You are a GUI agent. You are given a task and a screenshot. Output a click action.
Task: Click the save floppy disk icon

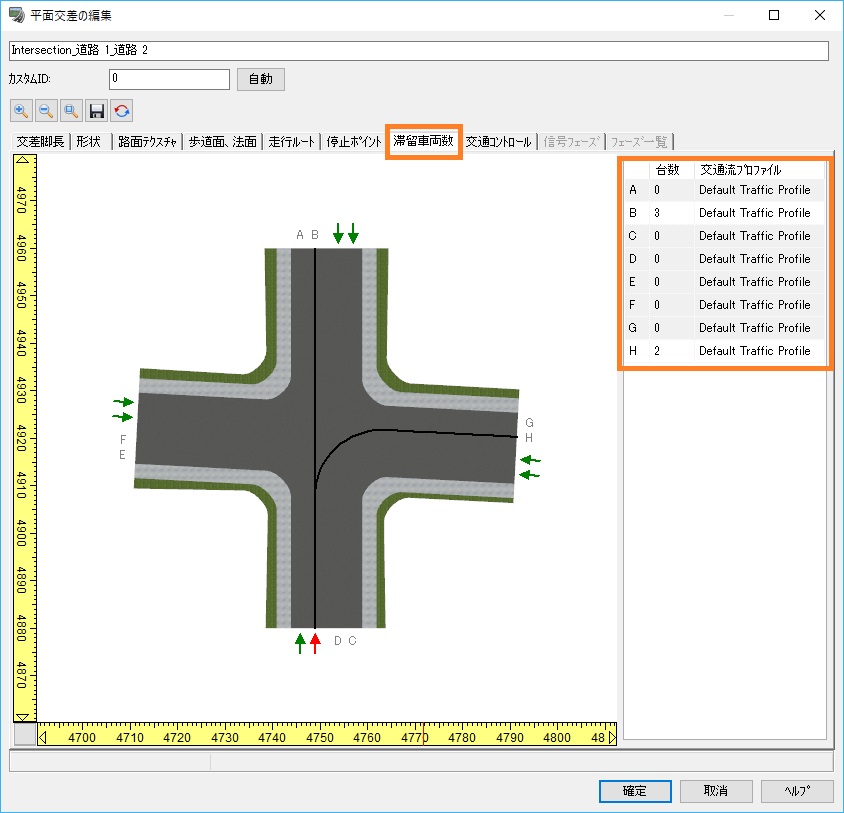coord(97,111)
